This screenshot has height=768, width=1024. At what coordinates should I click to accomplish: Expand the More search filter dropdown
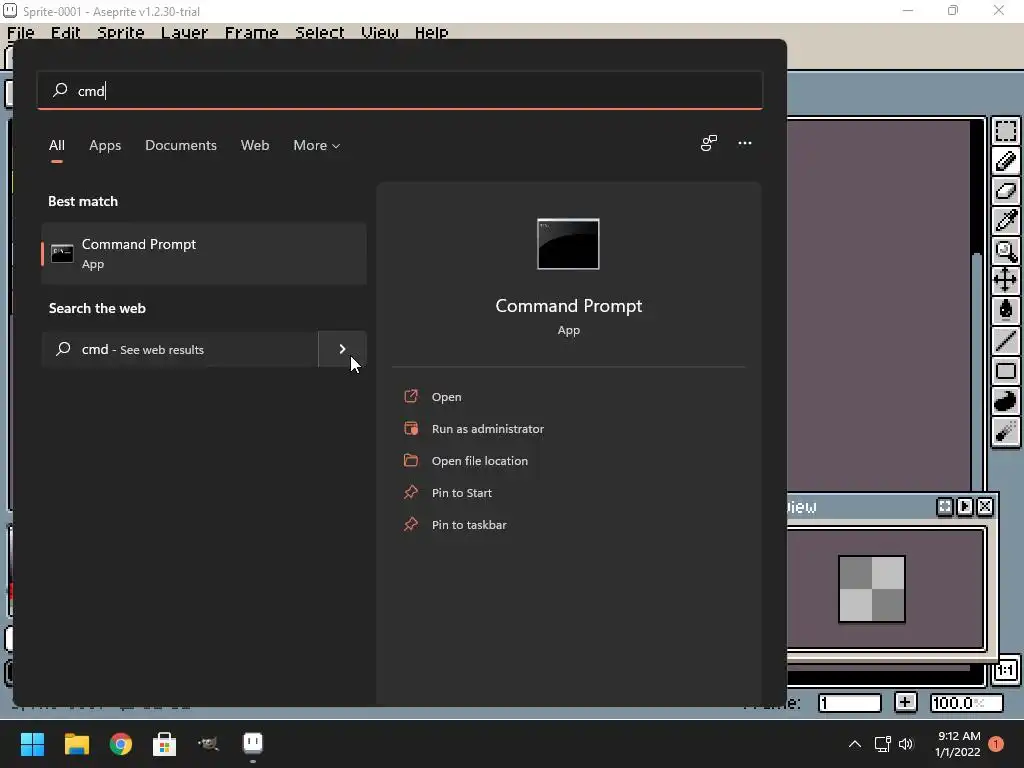[317, 145]
